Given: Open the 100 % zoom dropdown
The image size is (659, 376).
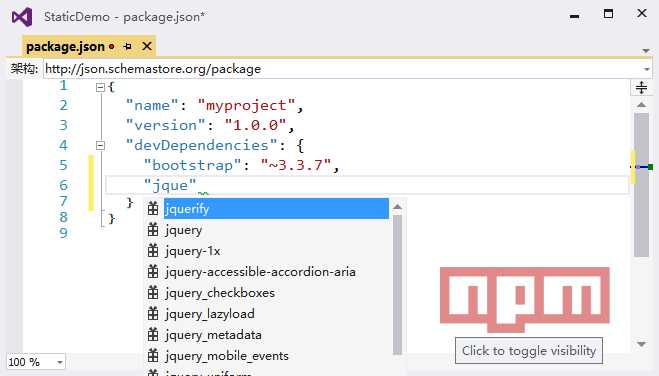Looking at the screenshot, I should pyautogui.click(x=60, y=362).
